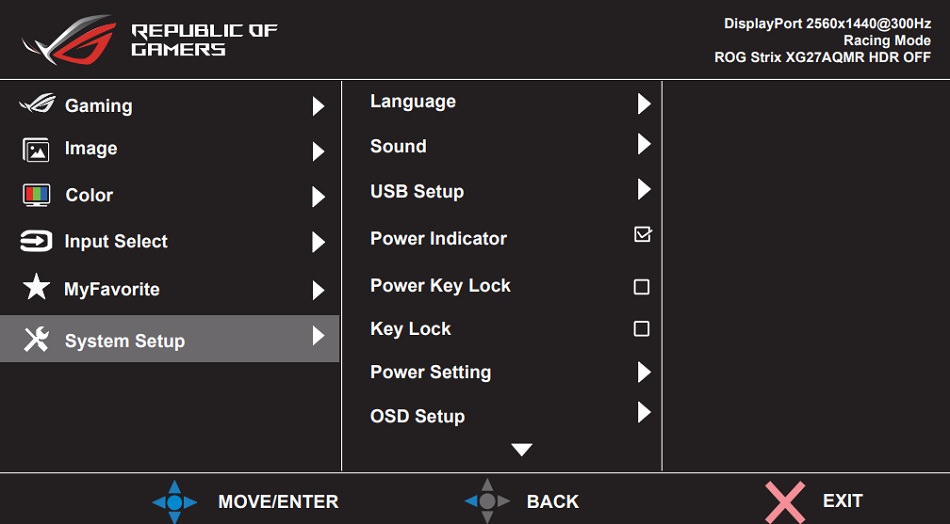Enable the Power Key Lock checkbox
Viewport: 950px width, 524px height.
point(642,287)
